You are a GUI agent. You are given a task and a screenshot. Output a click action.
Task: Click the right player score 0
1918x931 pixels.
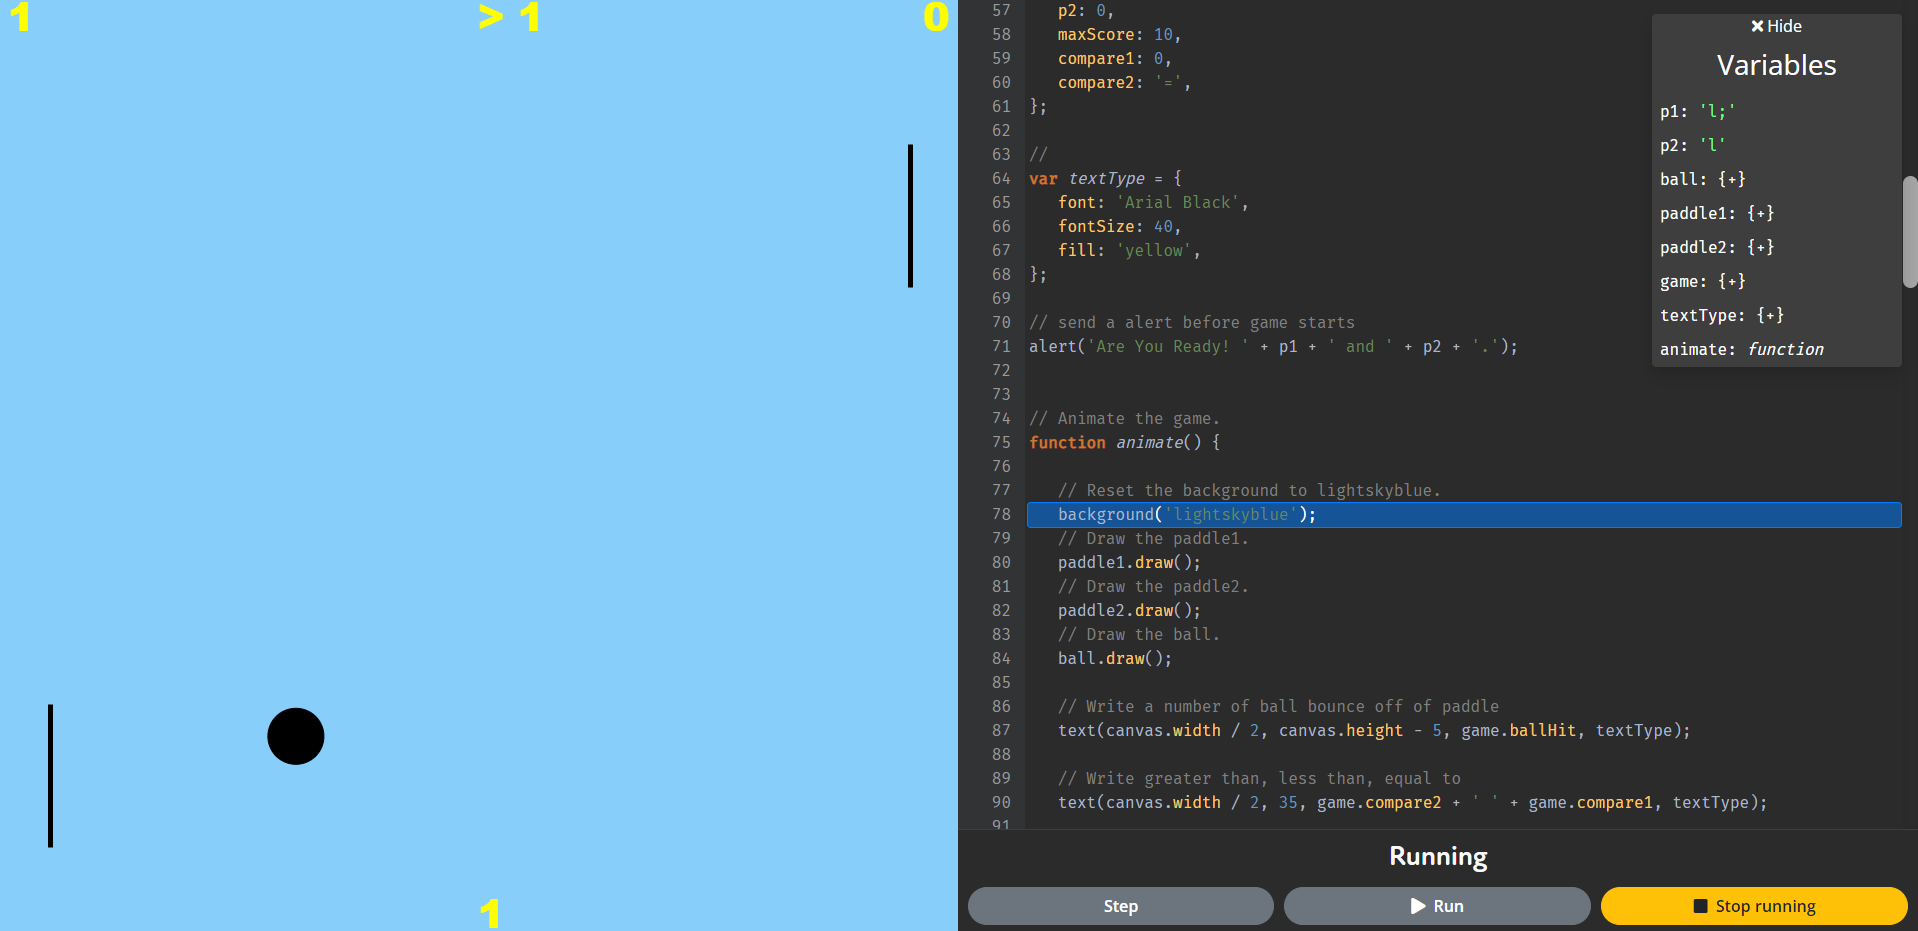pos(936,17)
